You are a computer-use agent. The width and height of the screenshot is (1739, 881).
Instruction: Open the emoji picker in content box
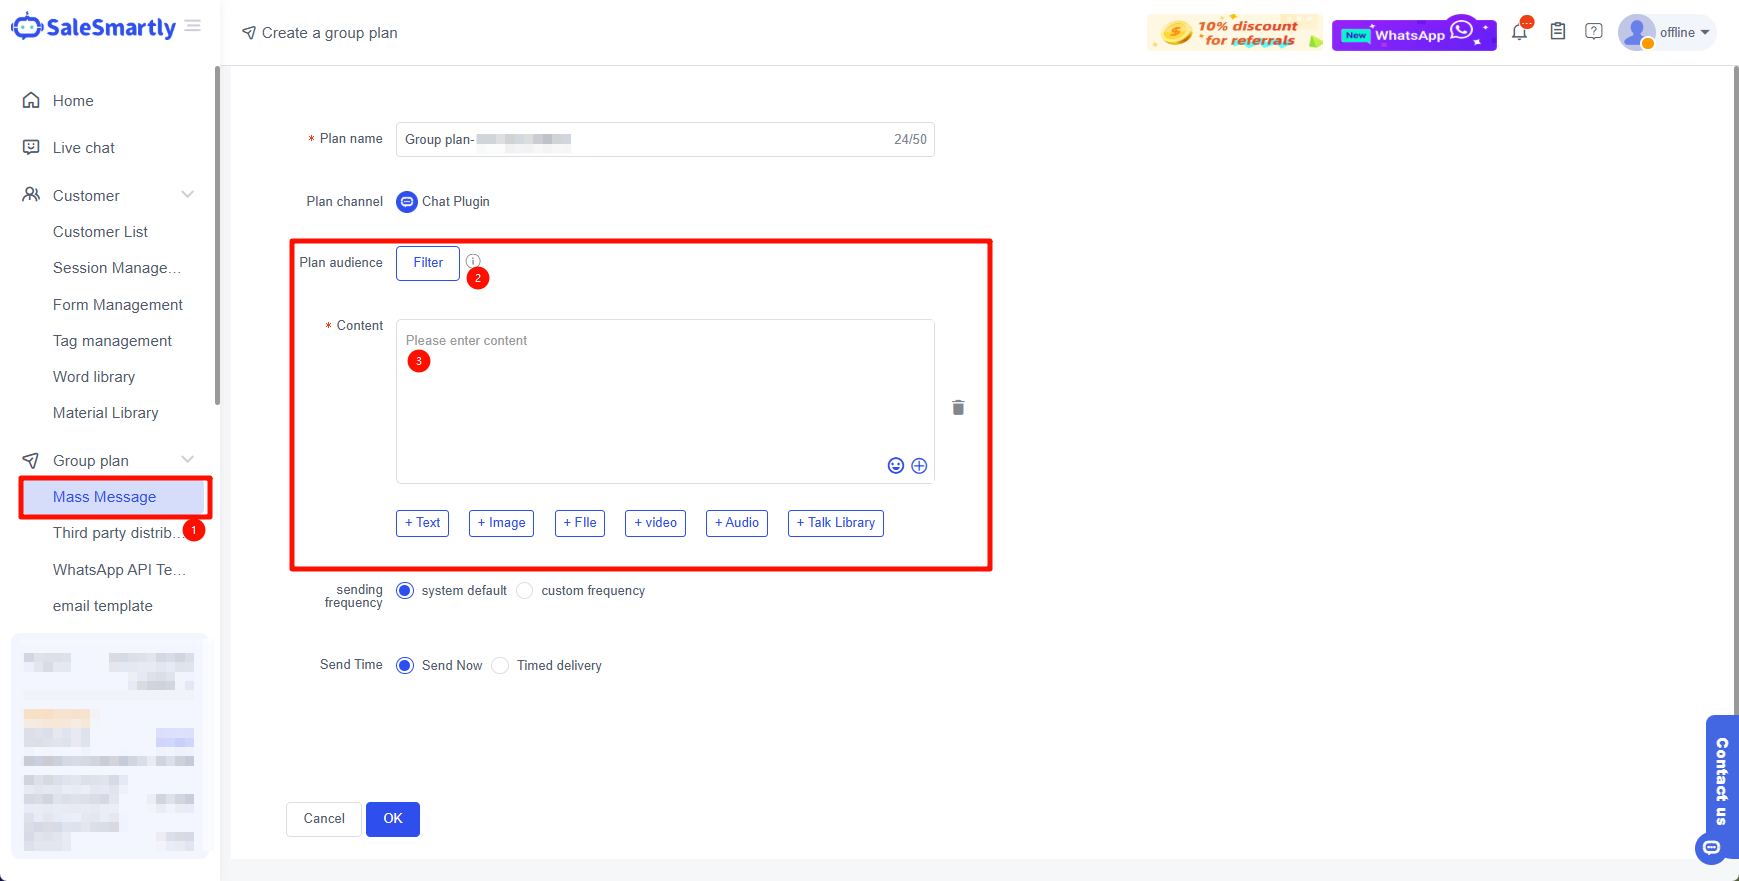point(896,465)
